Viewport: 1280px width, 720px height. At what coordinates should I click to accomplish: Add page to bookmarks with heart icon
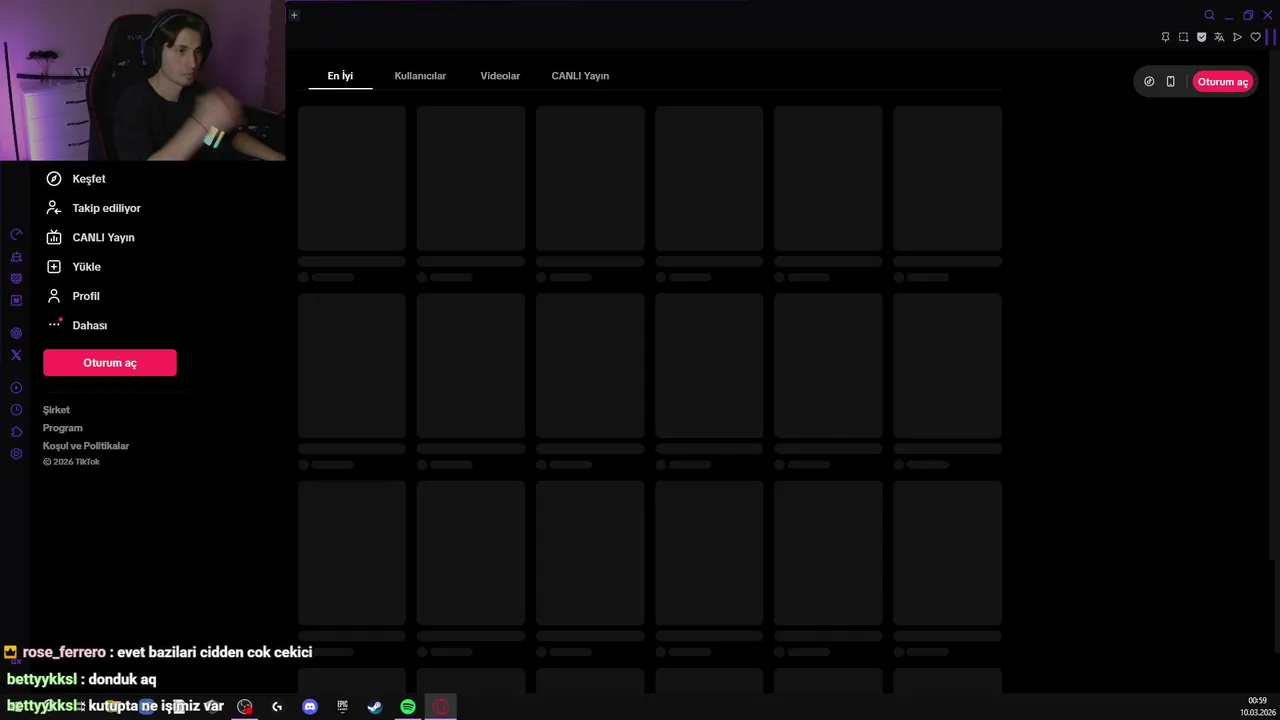(x=1256, y=37)
